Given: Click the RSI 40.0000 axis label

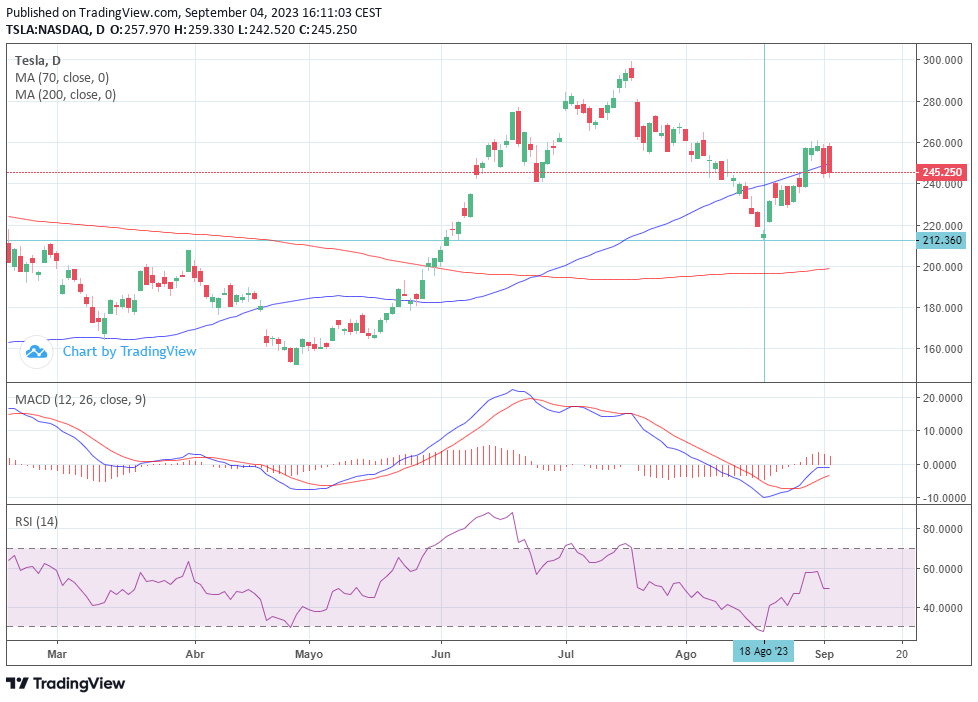Looking at the screenshot, I should [944, 608].
